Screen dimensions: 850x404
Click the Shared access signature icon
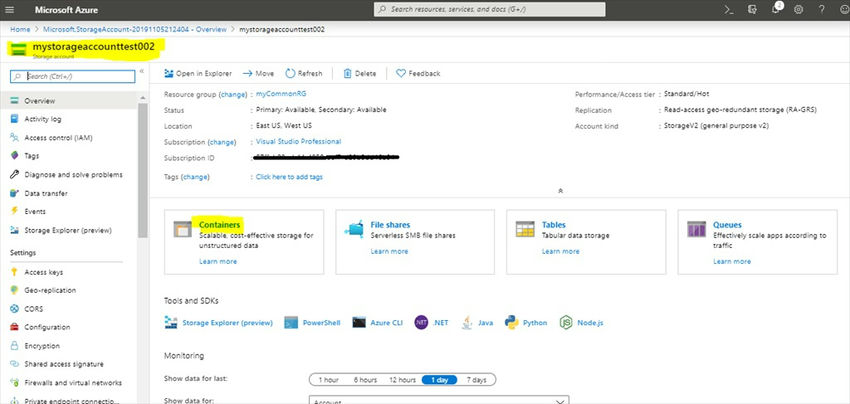(15, 364)
